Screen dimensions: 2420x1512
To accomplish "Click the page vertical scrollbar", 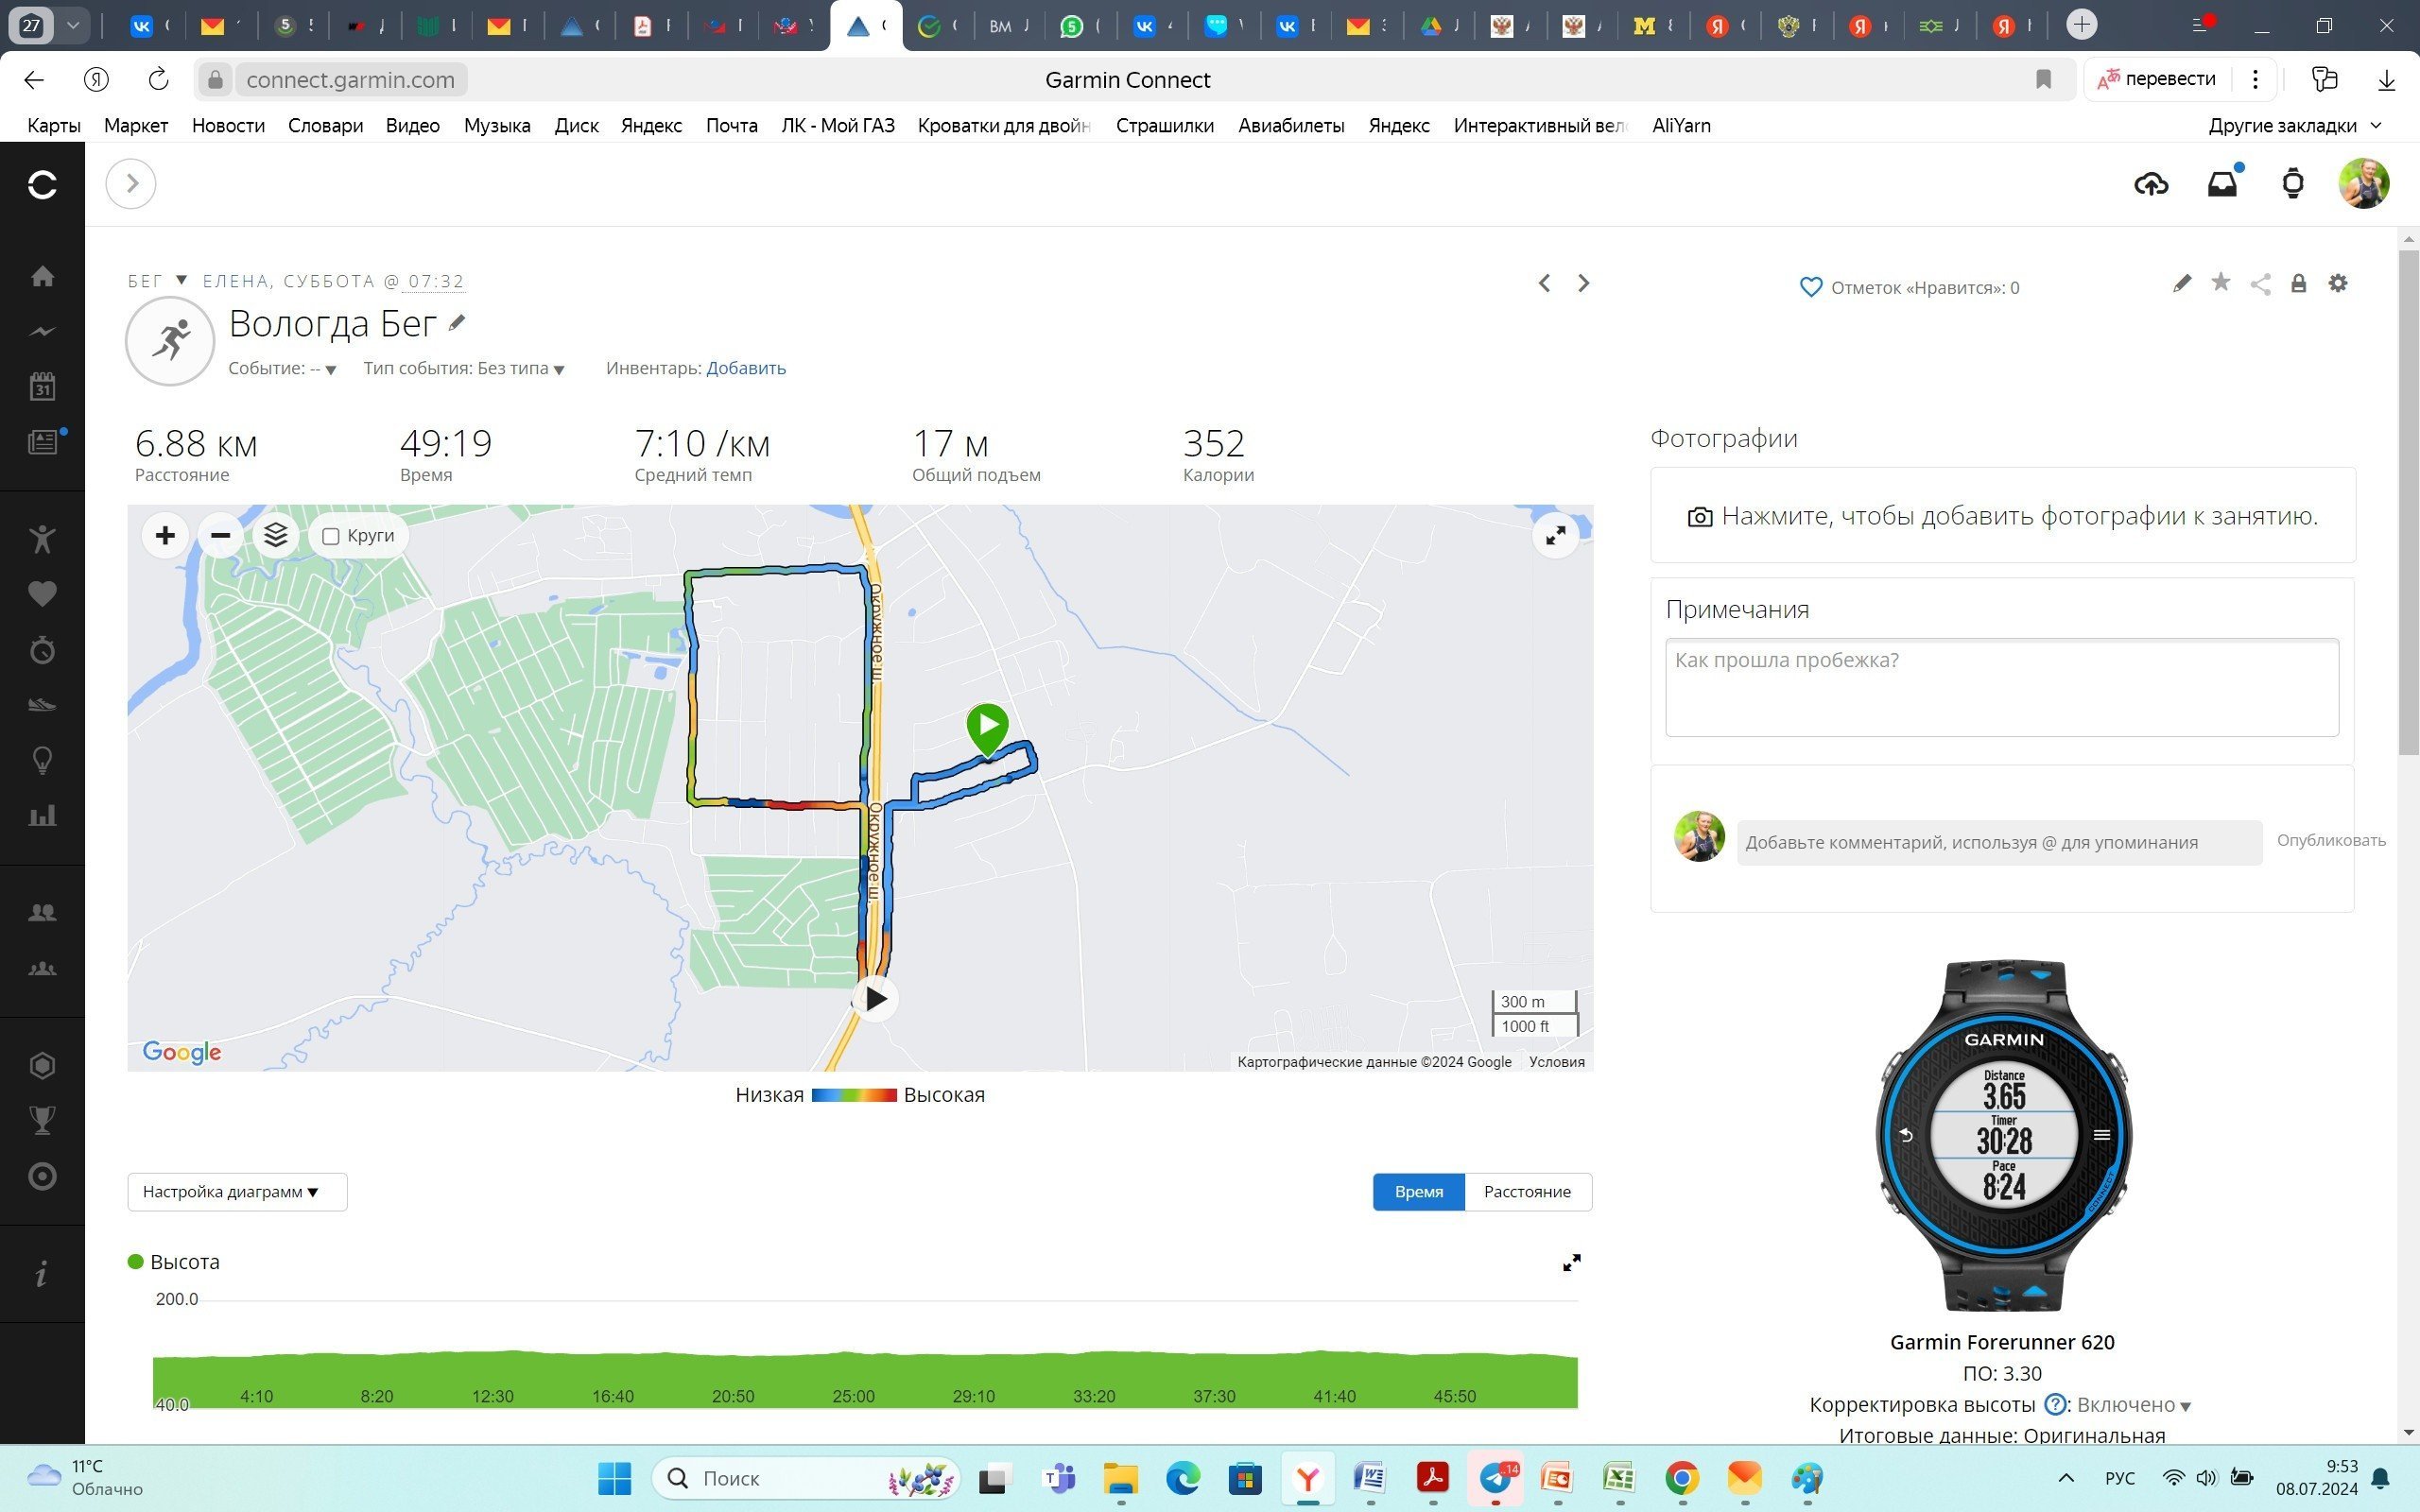I will pyautogui.click(x=2408, y=502).
